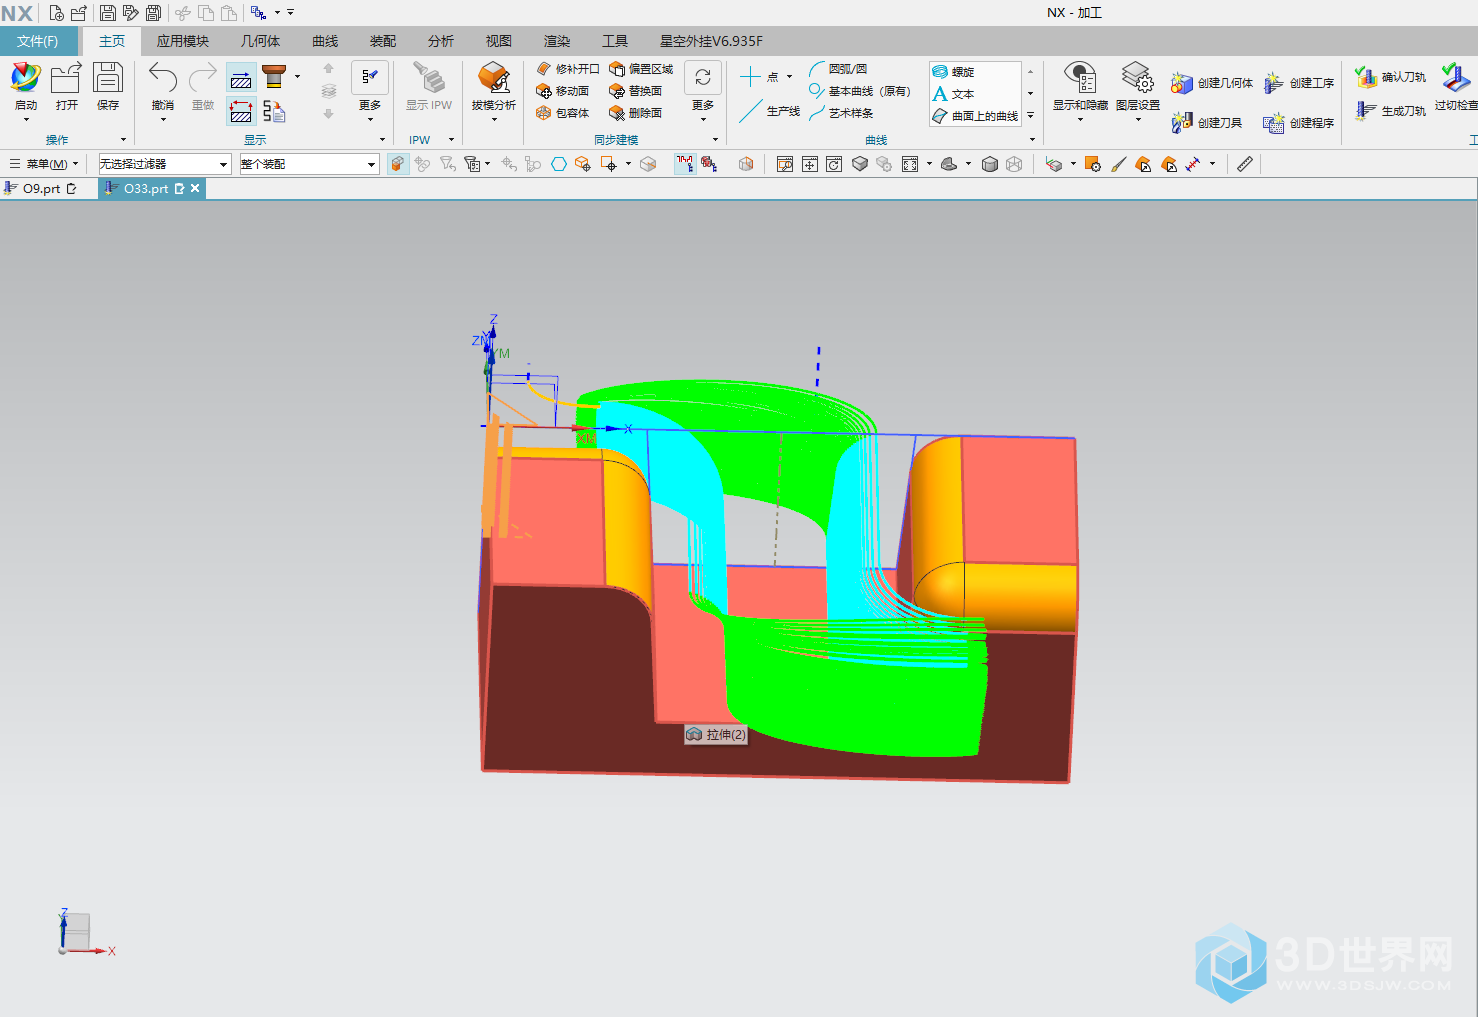Image resolution: width=1478 pixels, height=1017 pixels.
Task: Click the 拉伸(2) tooltip label in viewport
Action: (x=716, y=734)
